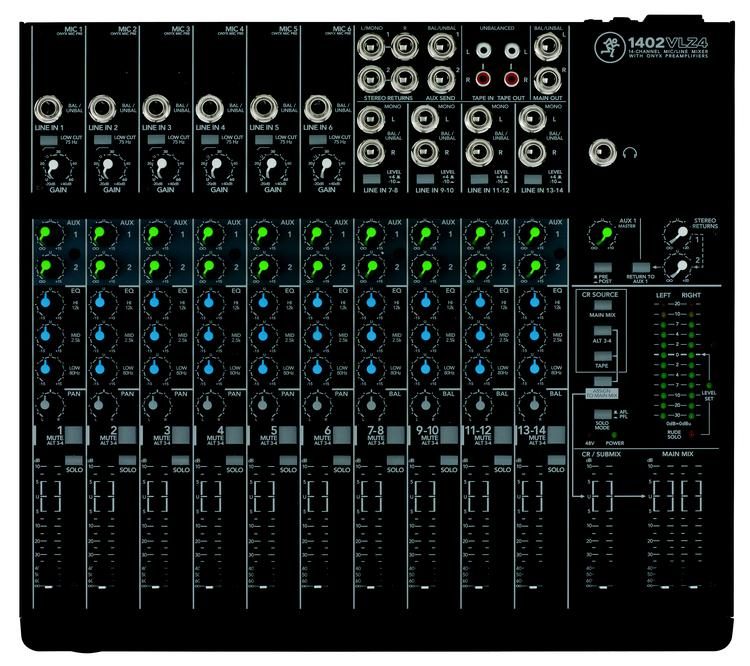Screen dimensions: 750x666
Task: Toggle the channel 5 Low Cut switch
Action: pyautogui.click(x=264, y=140)
